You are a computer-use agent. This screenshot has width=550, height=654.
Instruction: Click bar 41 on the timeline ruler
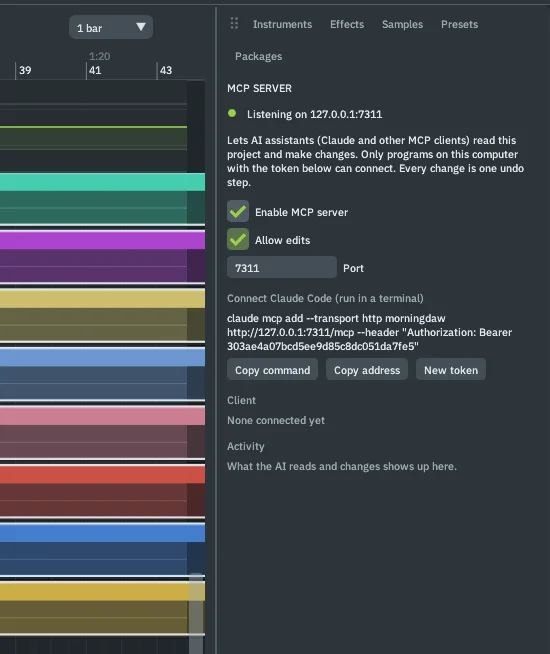[95, 70]
